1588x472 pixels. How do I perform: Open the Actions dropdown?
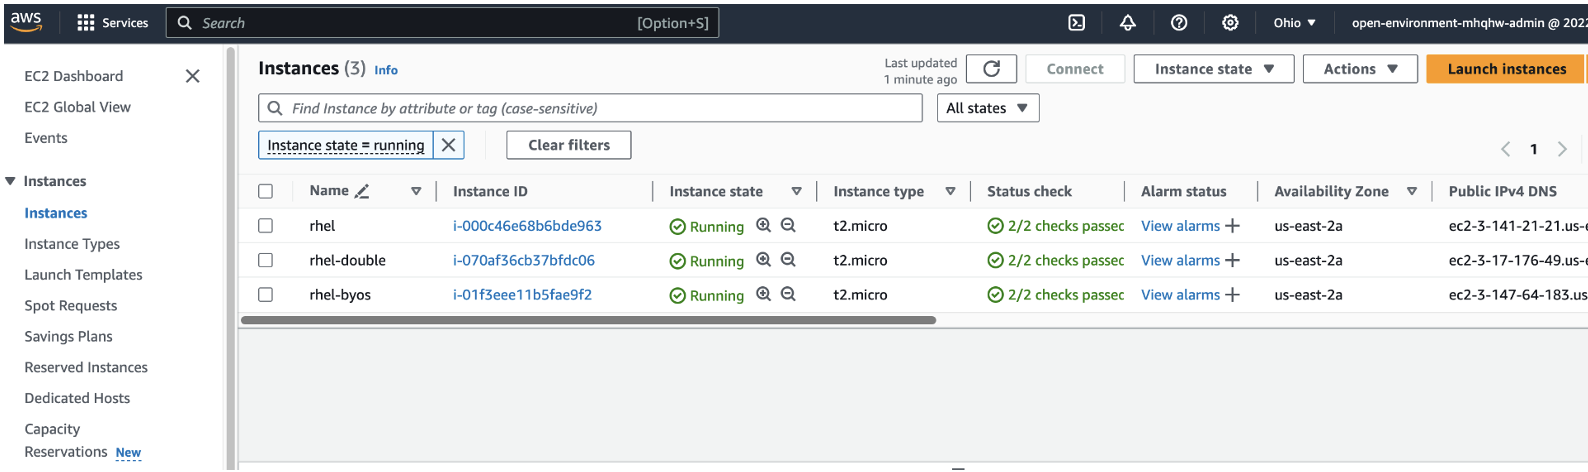pyautogui.click(x=1360, y=69)
